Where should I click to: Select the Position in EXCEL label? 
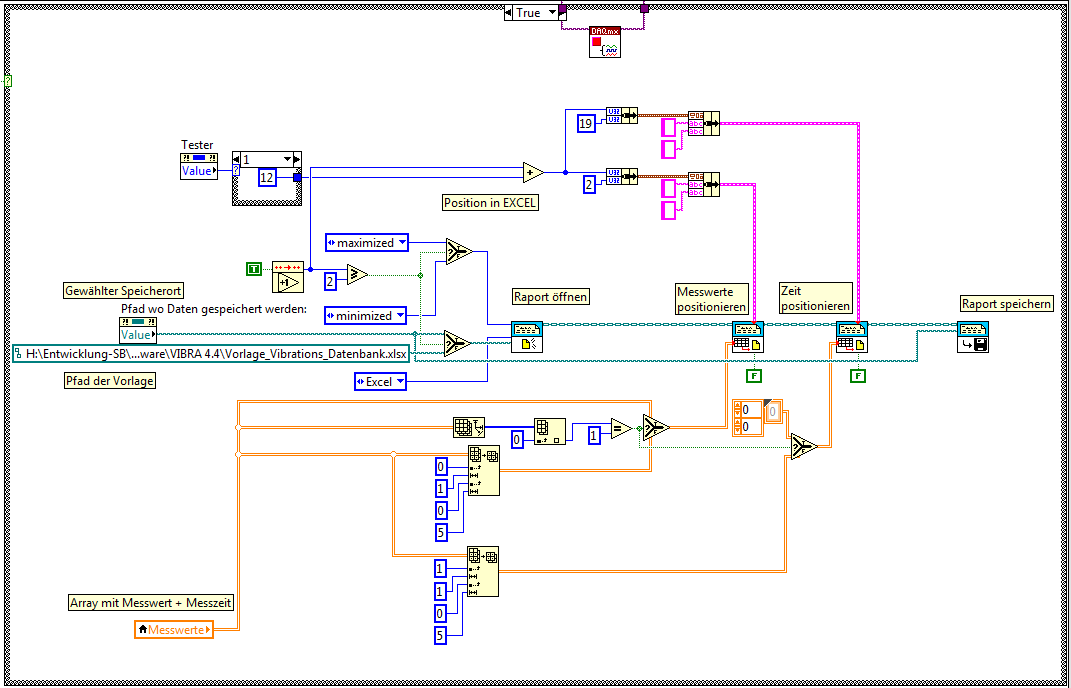click(490, 202)
